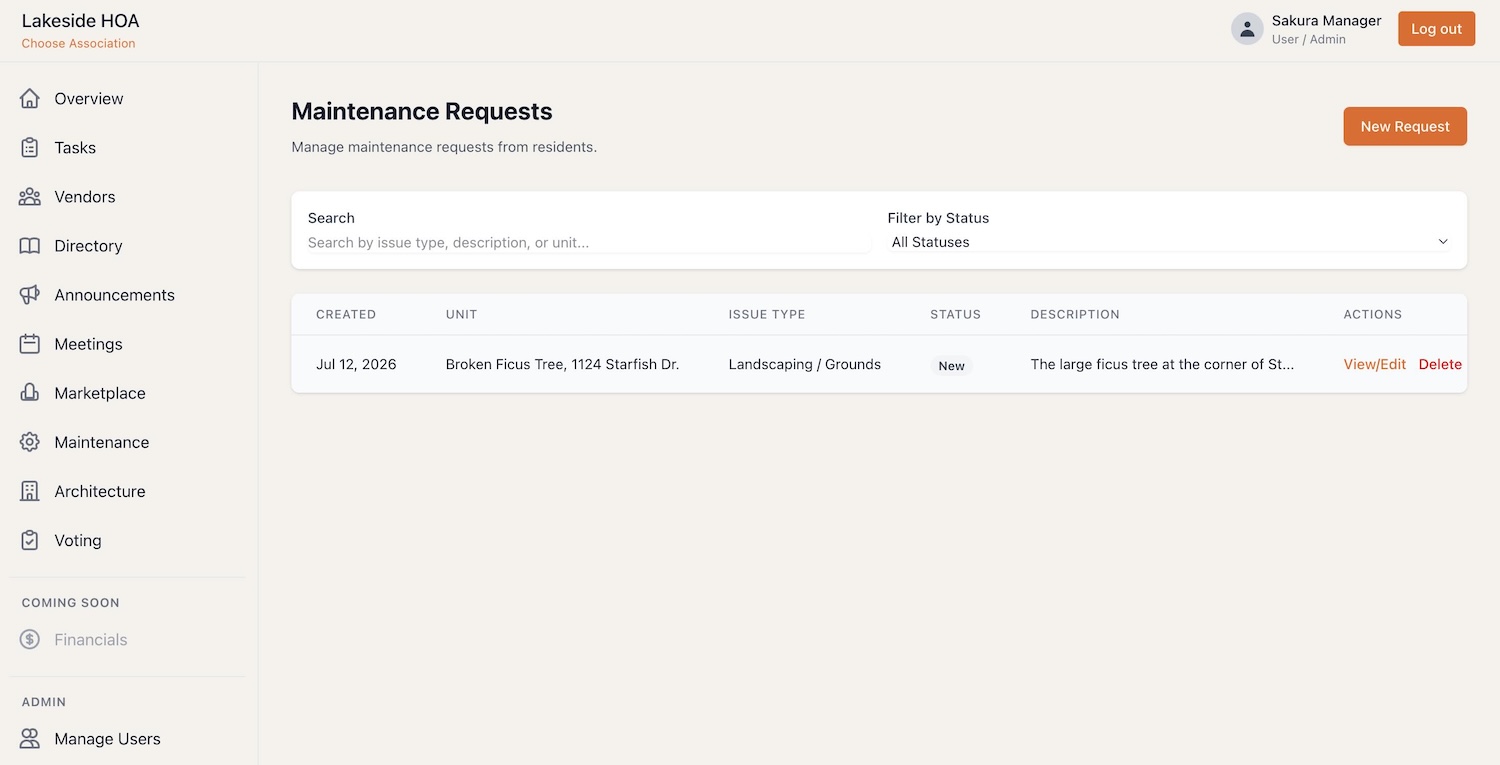Click the Vendors people icon

(30, 196)
